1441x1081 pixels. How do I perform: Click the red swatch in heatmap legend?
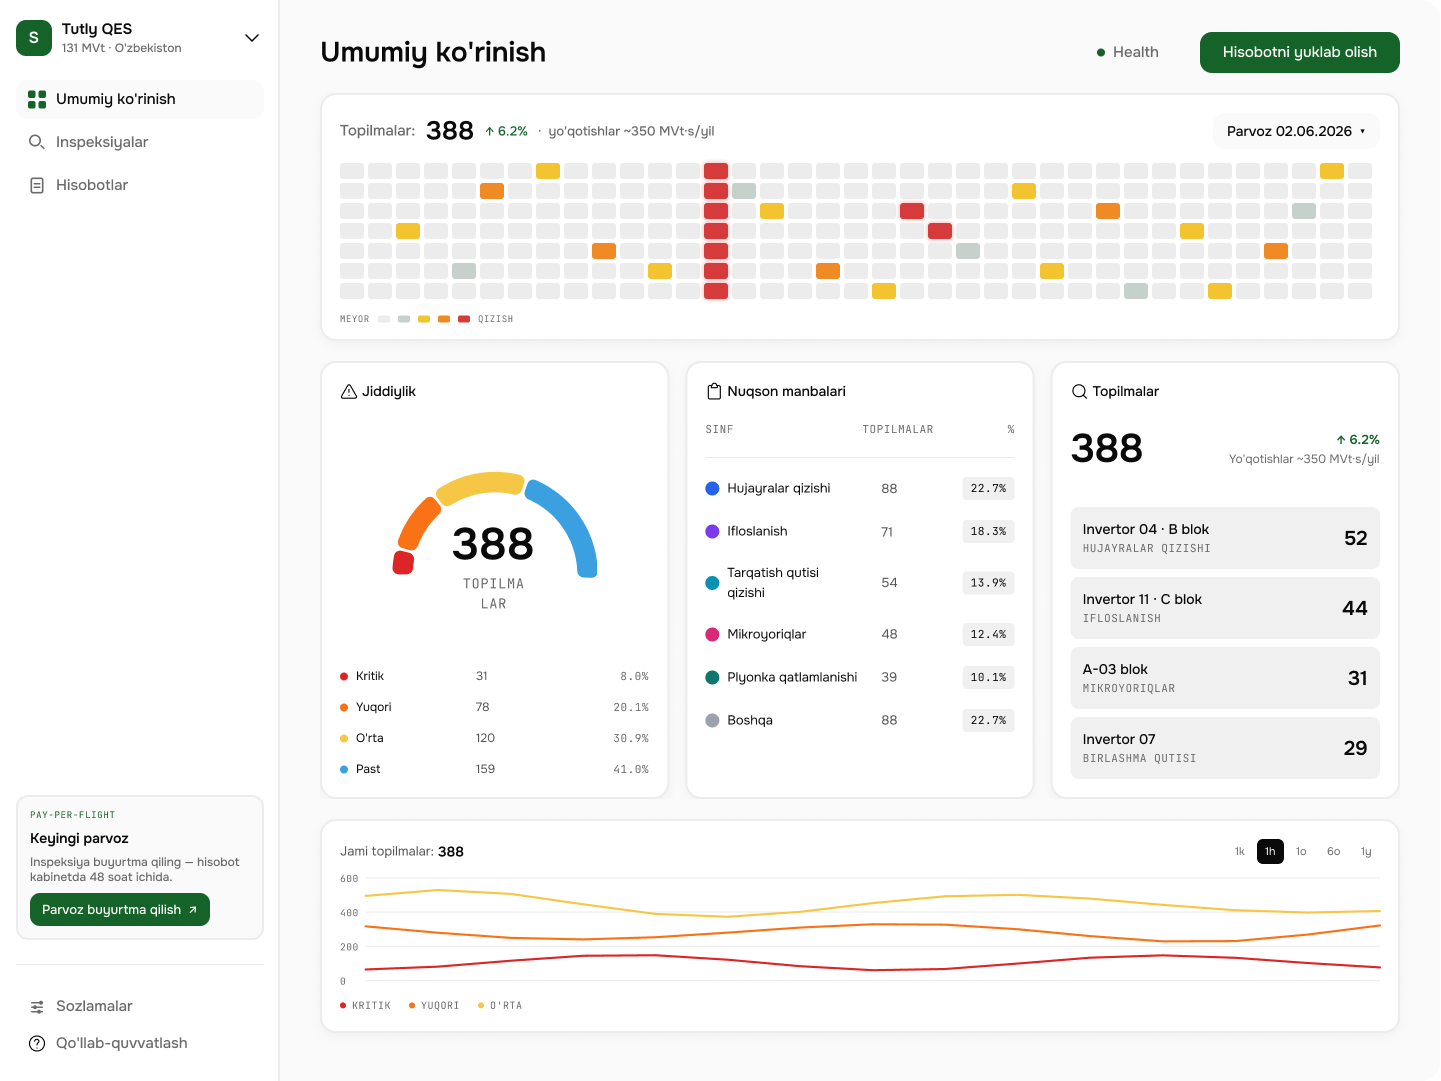point(464,319)
